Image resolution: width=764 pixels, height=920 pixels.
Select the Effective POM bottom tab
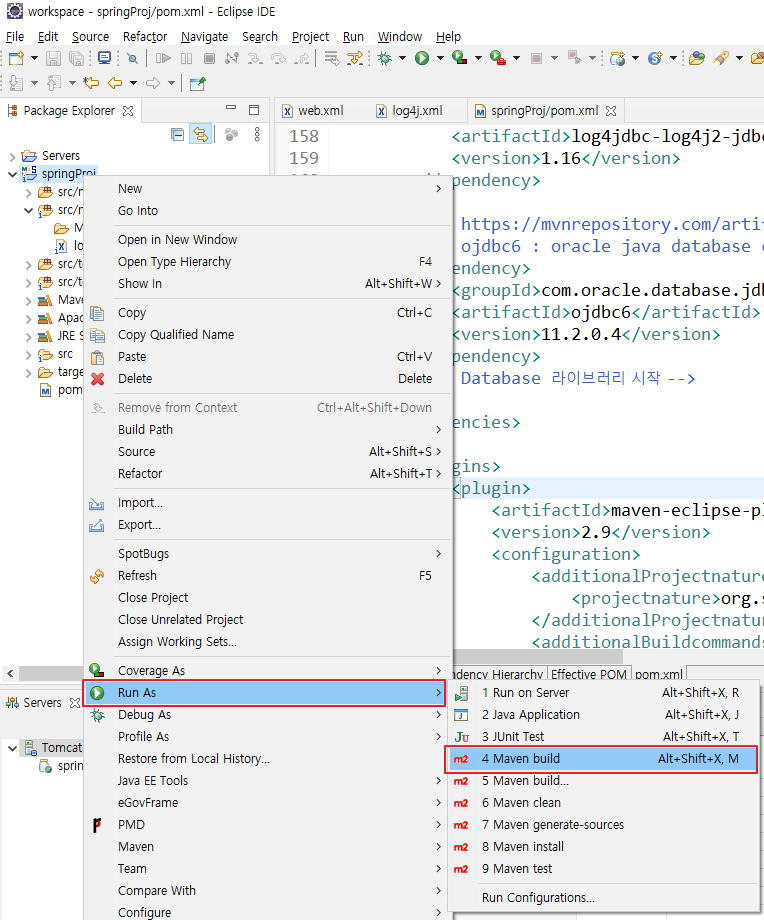pos(589,674)
